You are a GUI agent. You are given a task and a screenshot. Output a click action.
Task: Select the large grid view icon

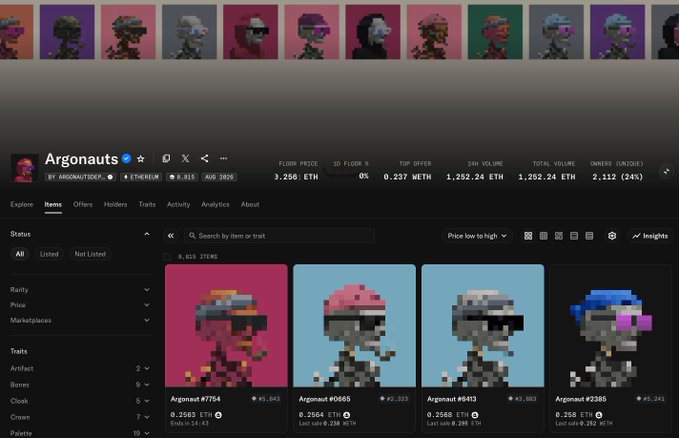528,236
